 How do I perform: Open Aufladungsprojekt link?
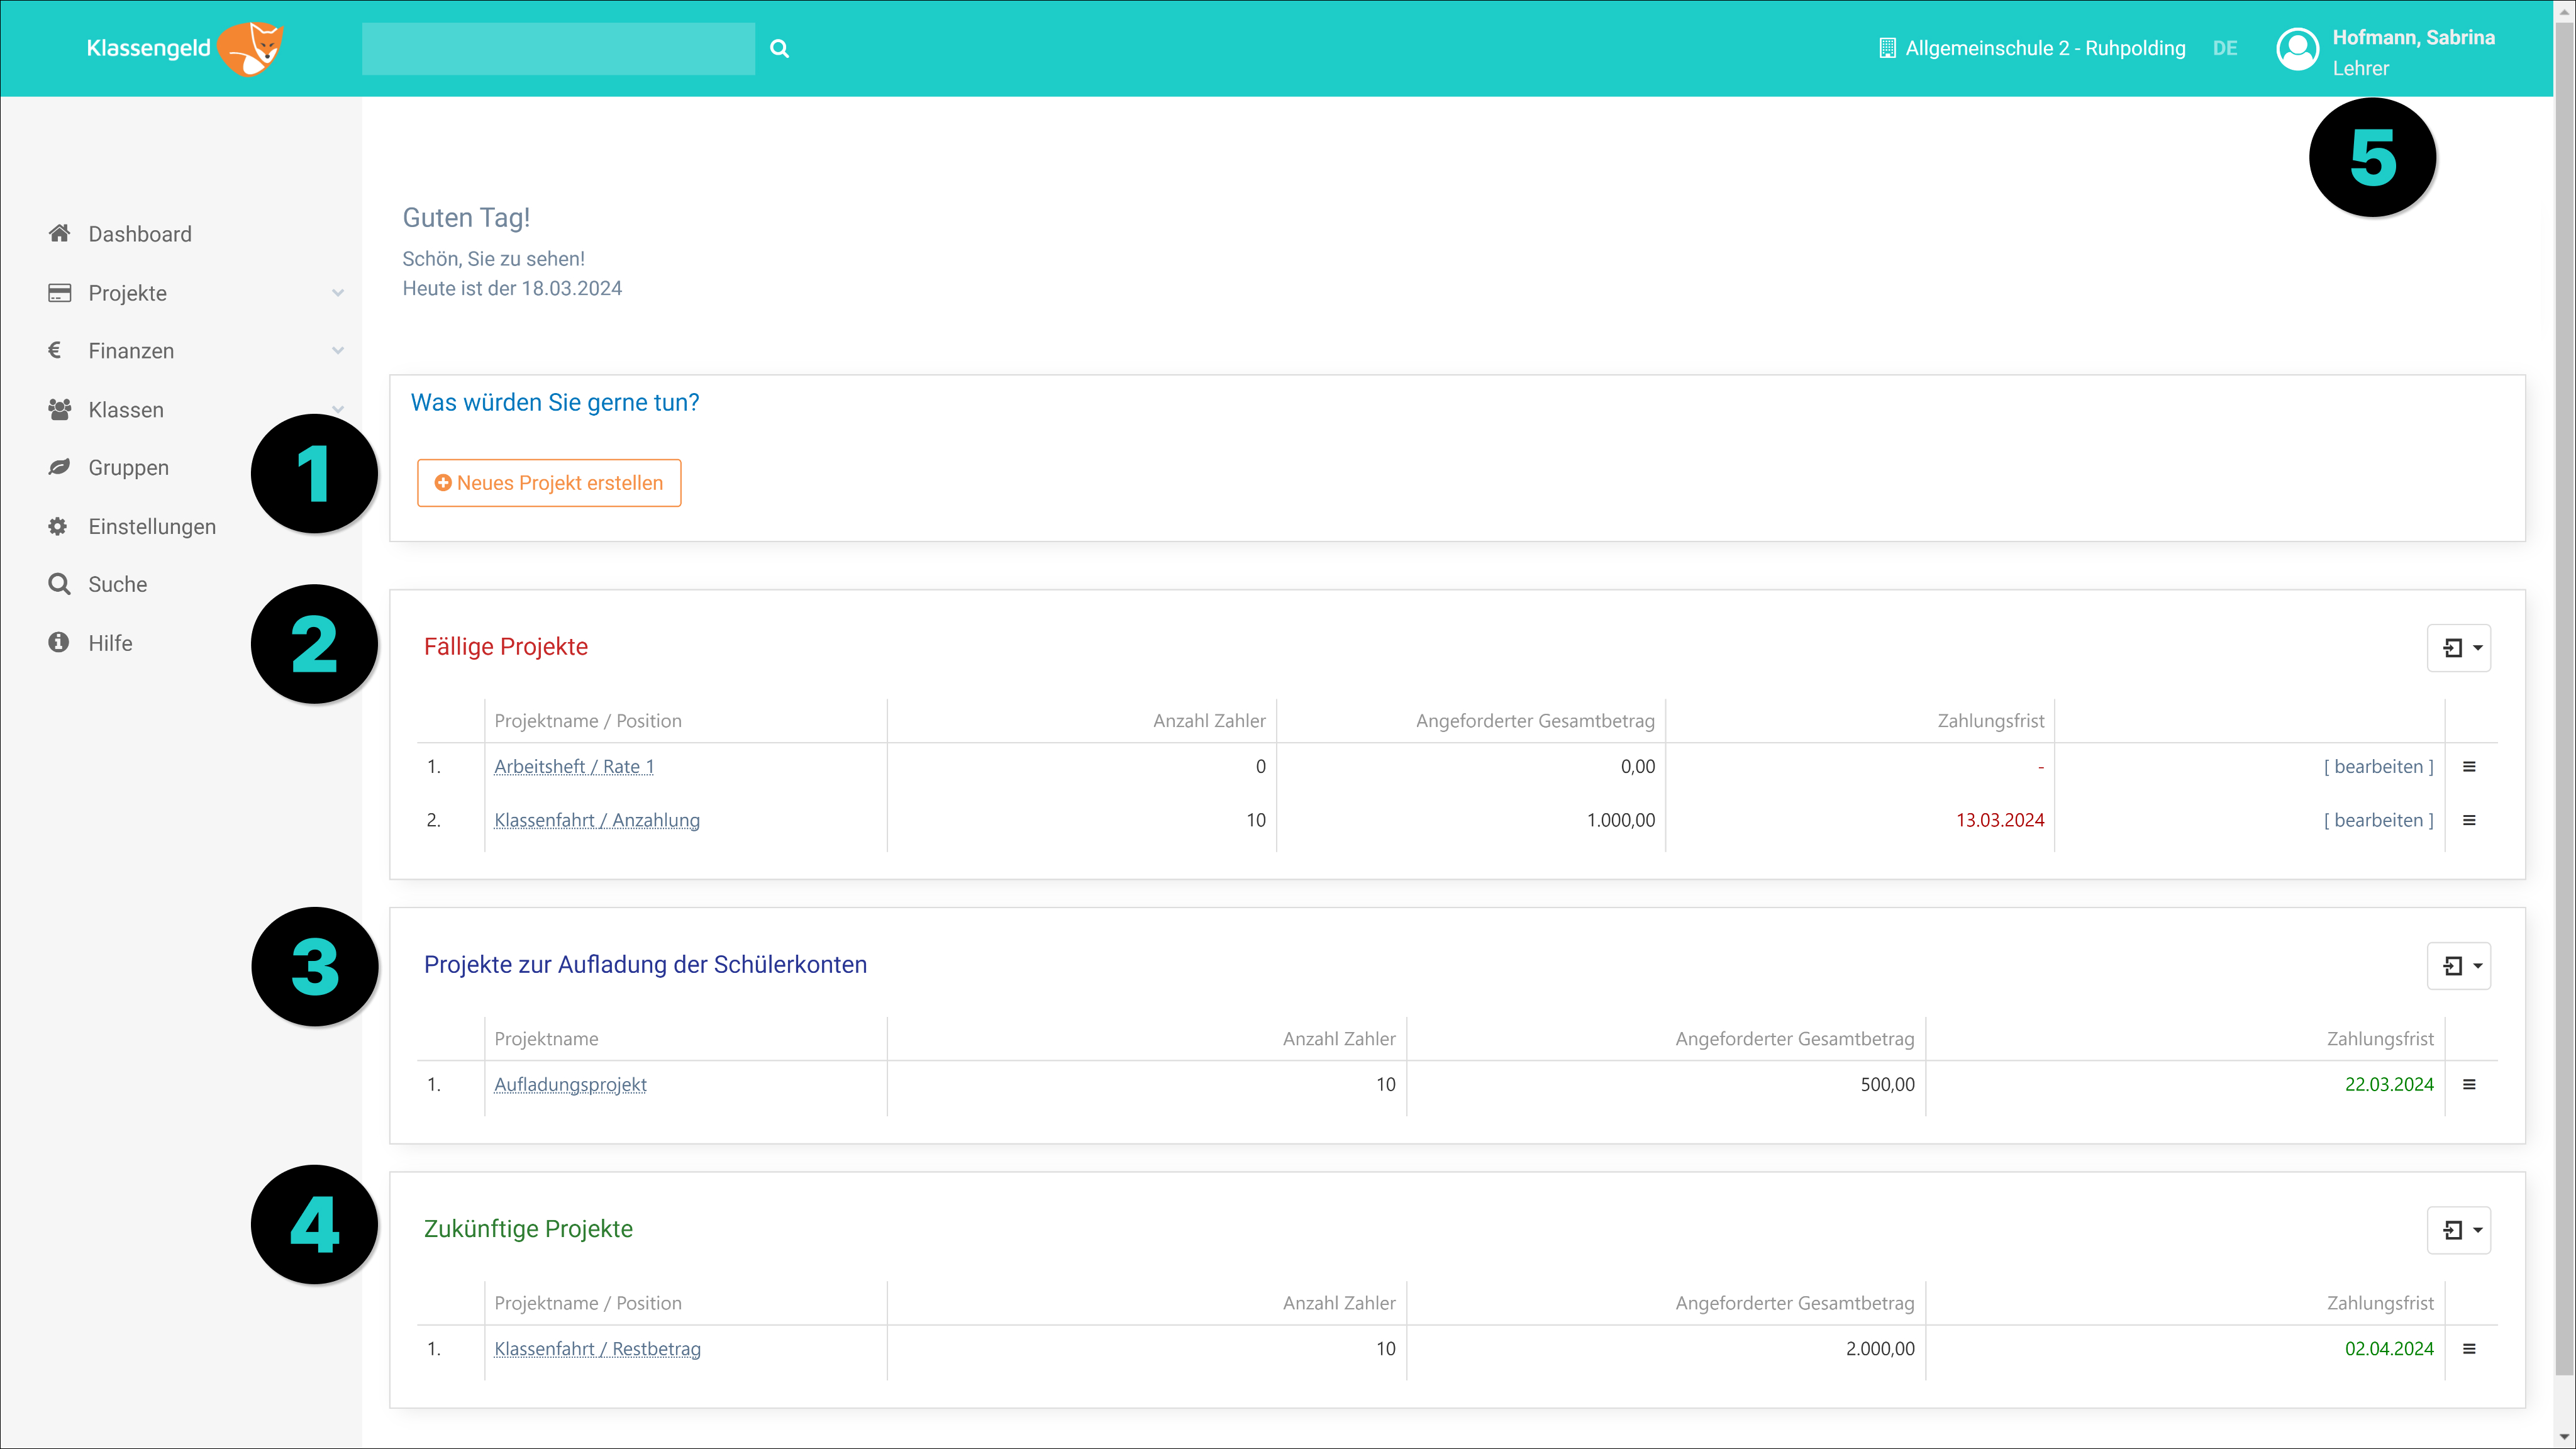coord(571,1085)
